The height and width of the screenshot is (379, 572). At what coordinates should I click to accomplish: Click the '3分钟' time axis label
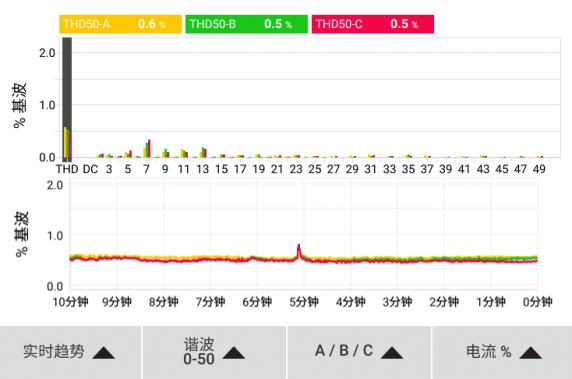coord(397,302)
